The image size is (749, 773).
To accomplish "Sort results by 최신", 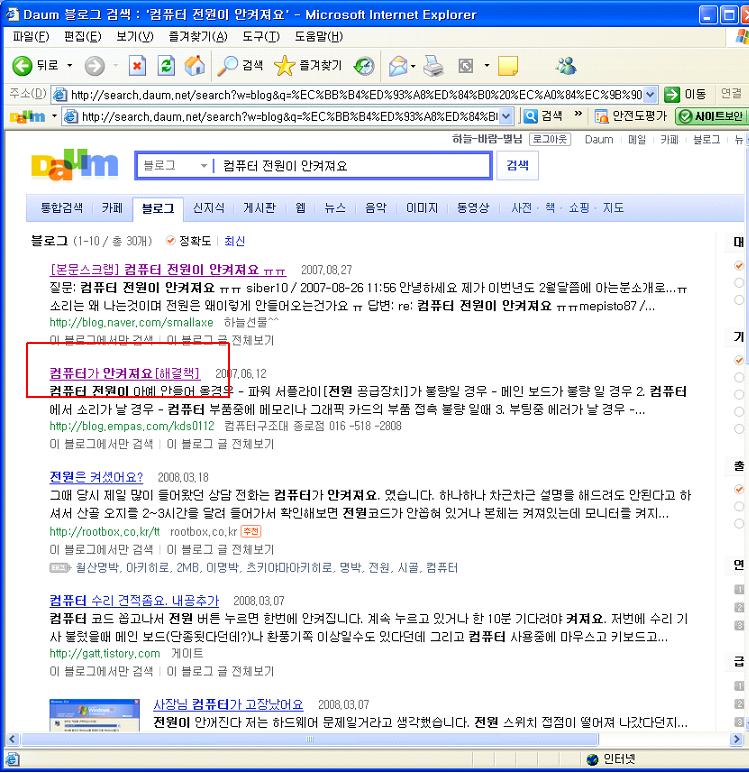I will tap(234, 241).
